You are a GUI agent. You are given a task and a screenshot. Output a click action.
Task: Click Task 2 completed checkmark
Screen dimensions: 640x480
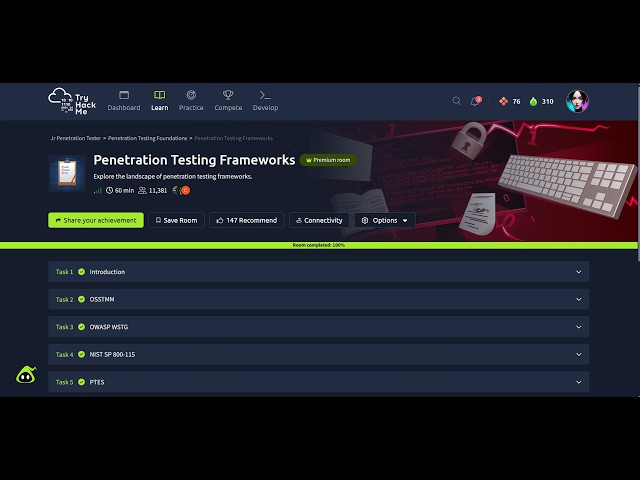[x=82, y=299]
